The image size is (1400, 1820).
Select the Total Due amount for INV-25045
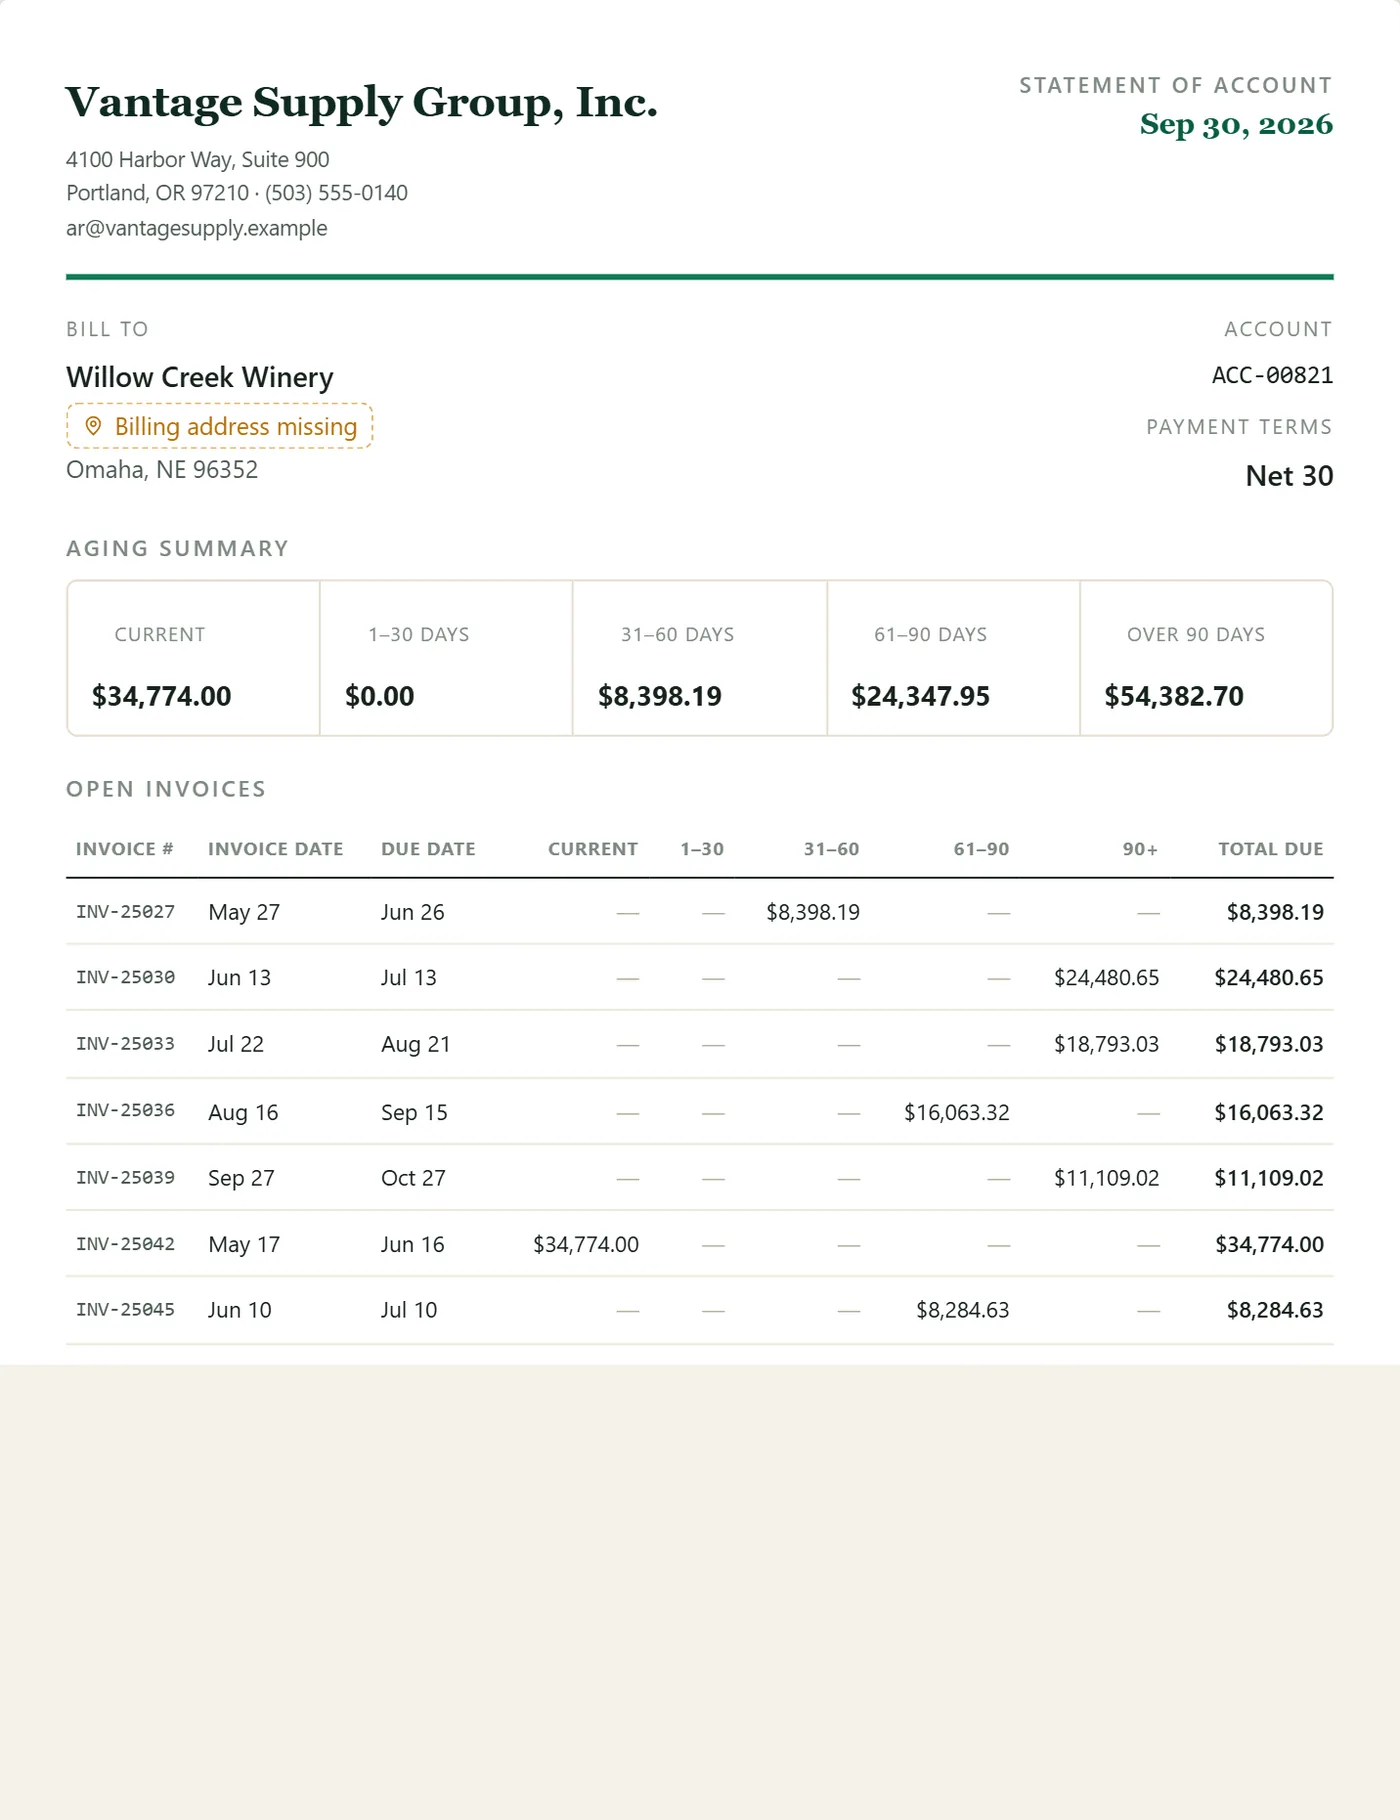pos(1275,1310)
